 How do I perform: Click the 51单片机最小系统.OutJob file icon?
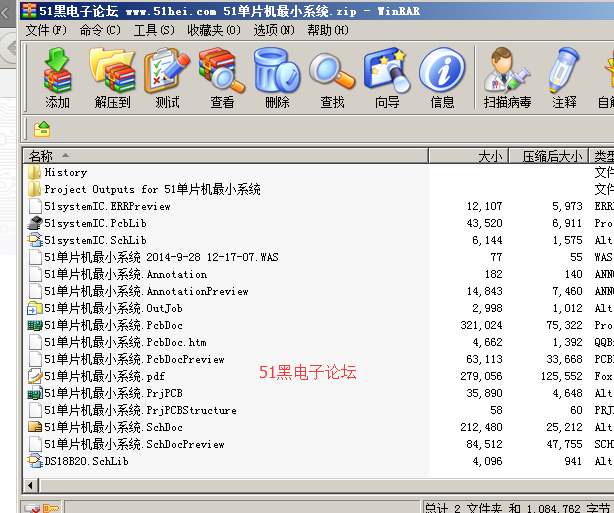(x=34, y=308)
